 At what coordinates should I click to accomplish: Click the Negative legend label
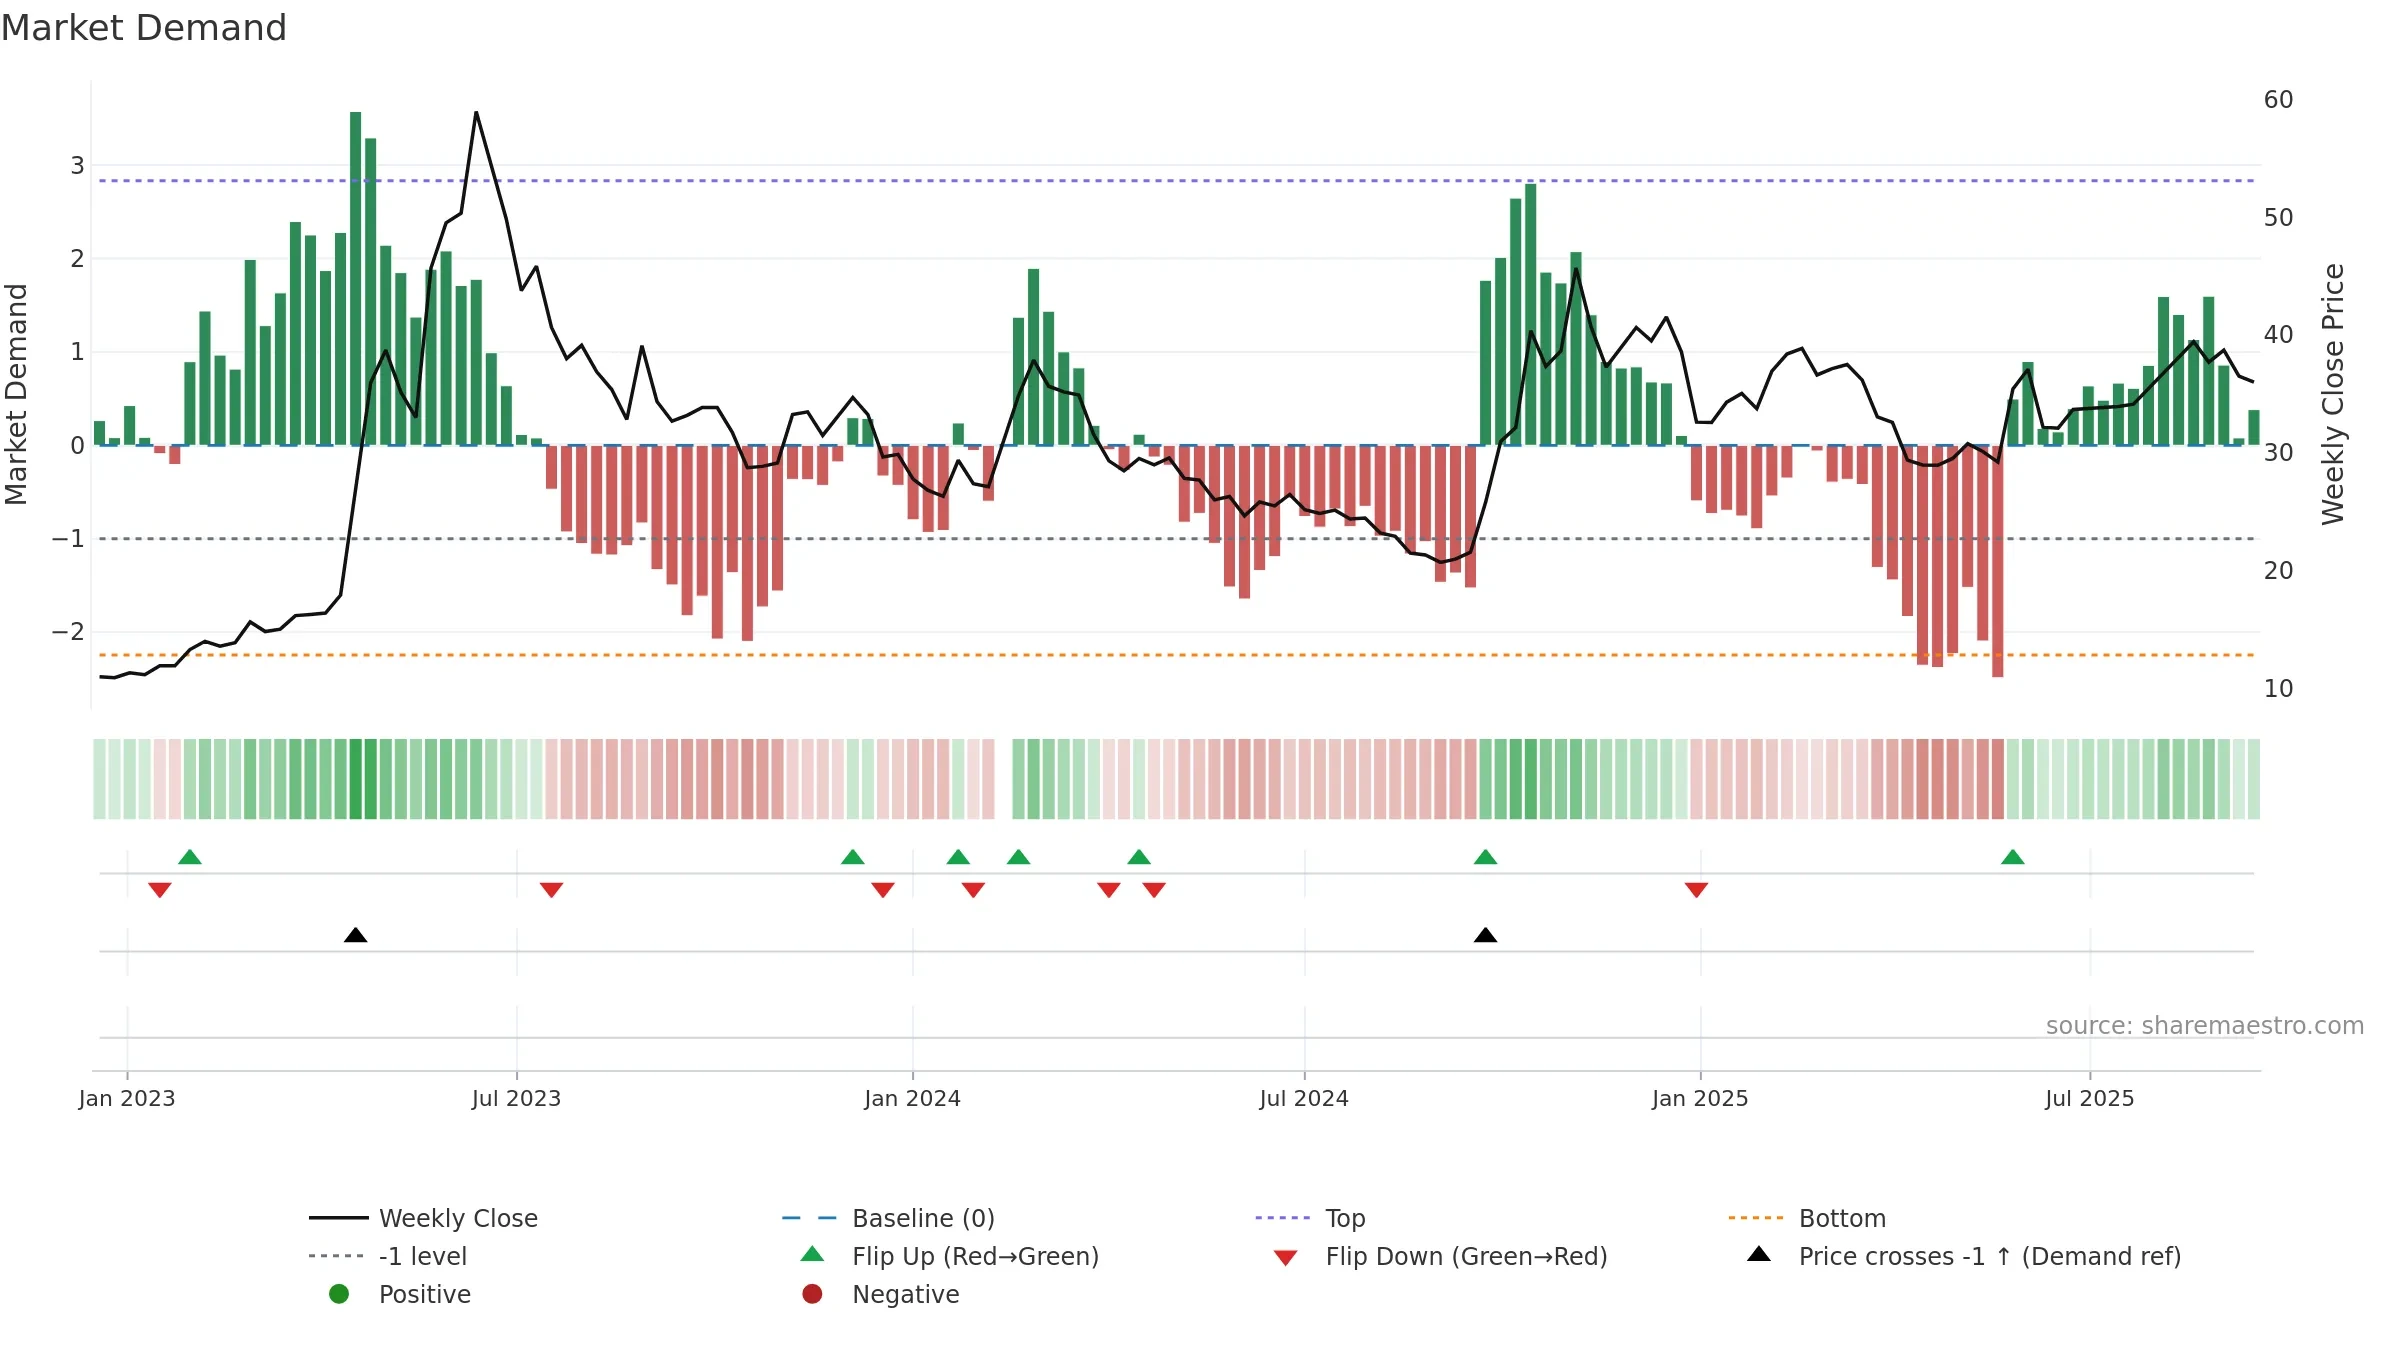(906, 1295)
